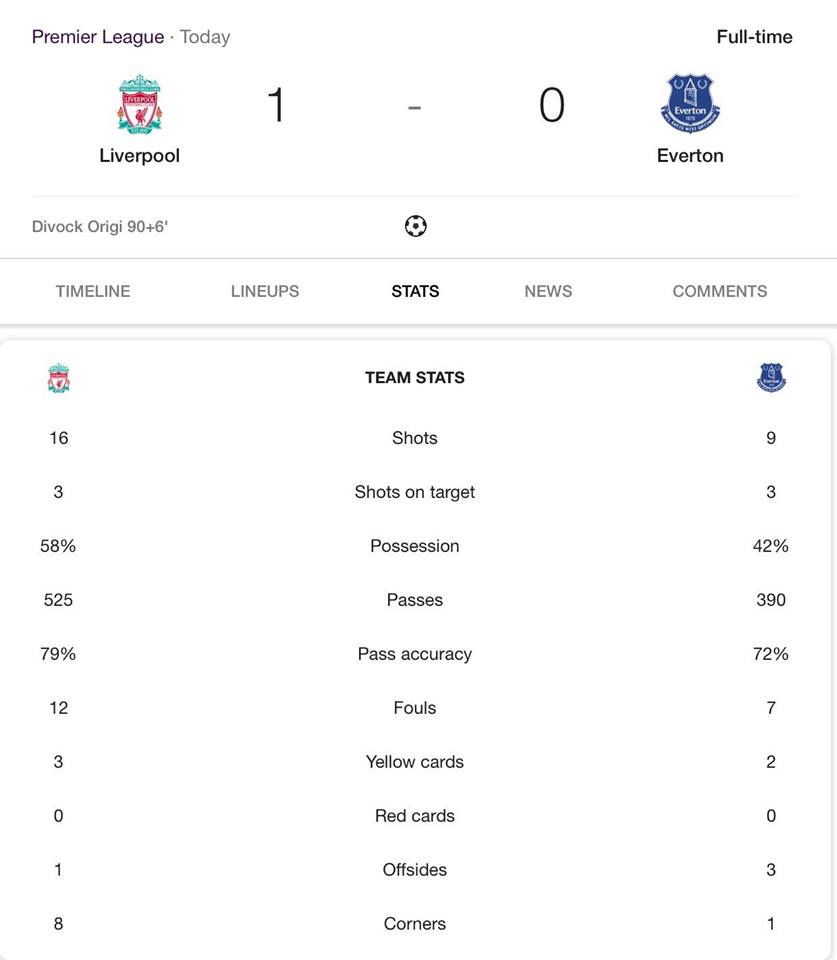The height and width of the screenshot is (960, 837).
Task: Click the Everton team name
Action: click(690, 156)
